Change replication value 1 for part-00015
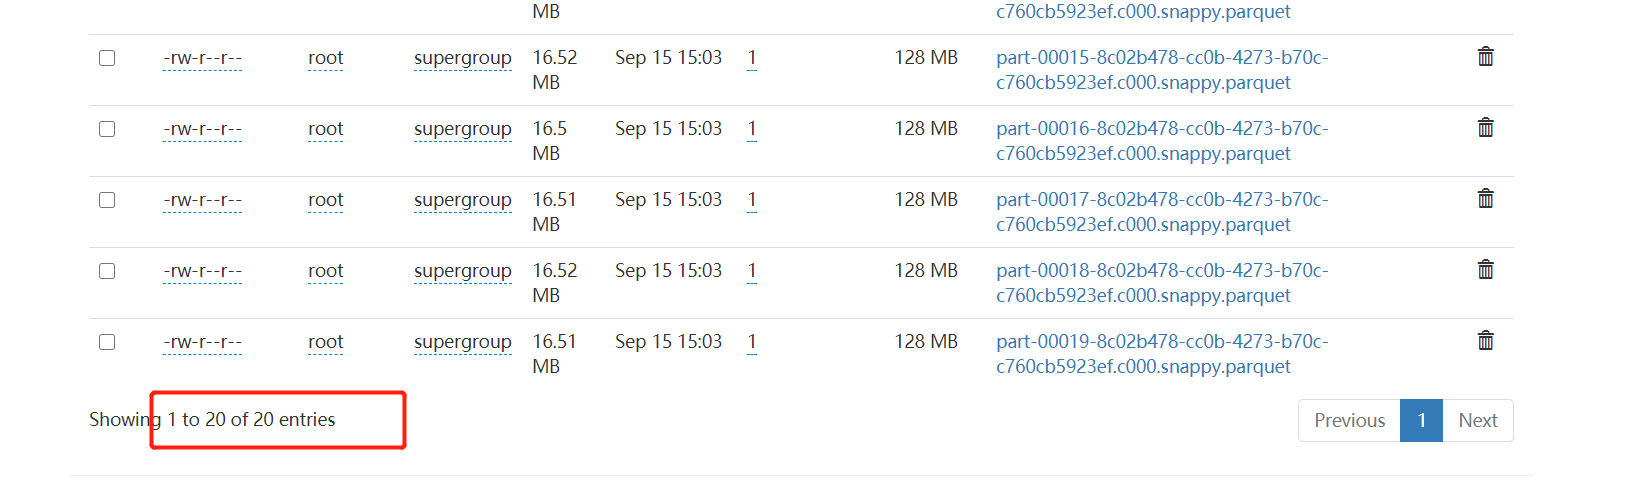Screen dimensions: 1631x483 [752, 58]
